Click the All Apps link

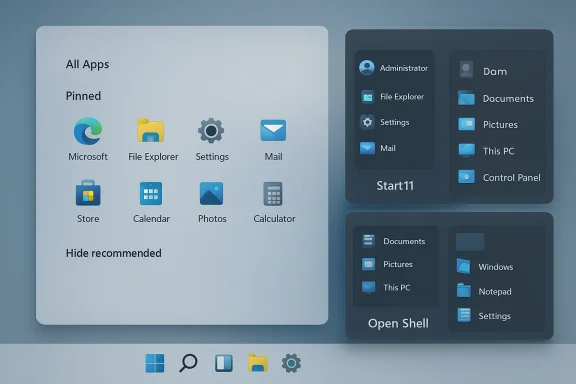click(x=87, y=64)
